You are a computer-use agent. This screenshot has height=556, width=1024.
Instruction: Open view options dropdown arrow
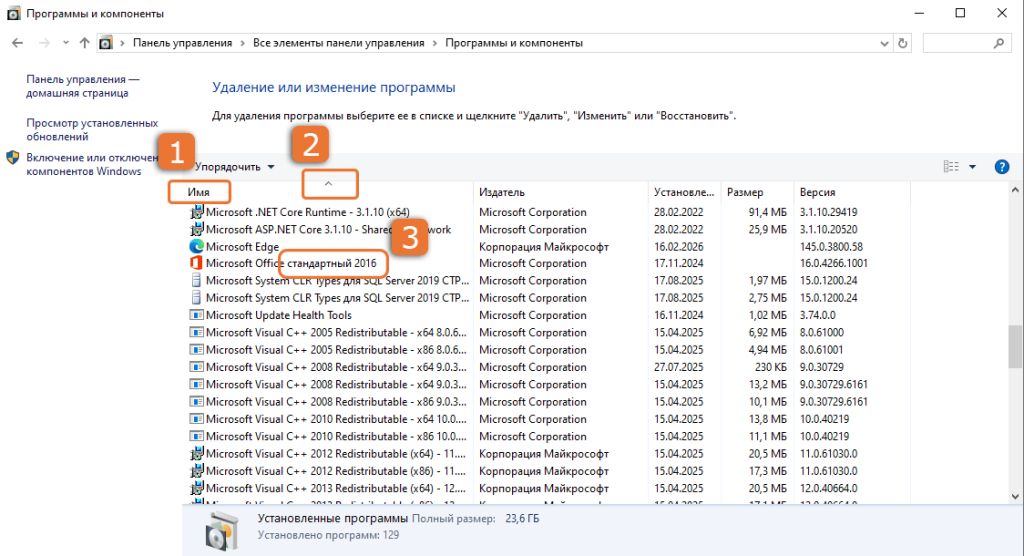972,167
